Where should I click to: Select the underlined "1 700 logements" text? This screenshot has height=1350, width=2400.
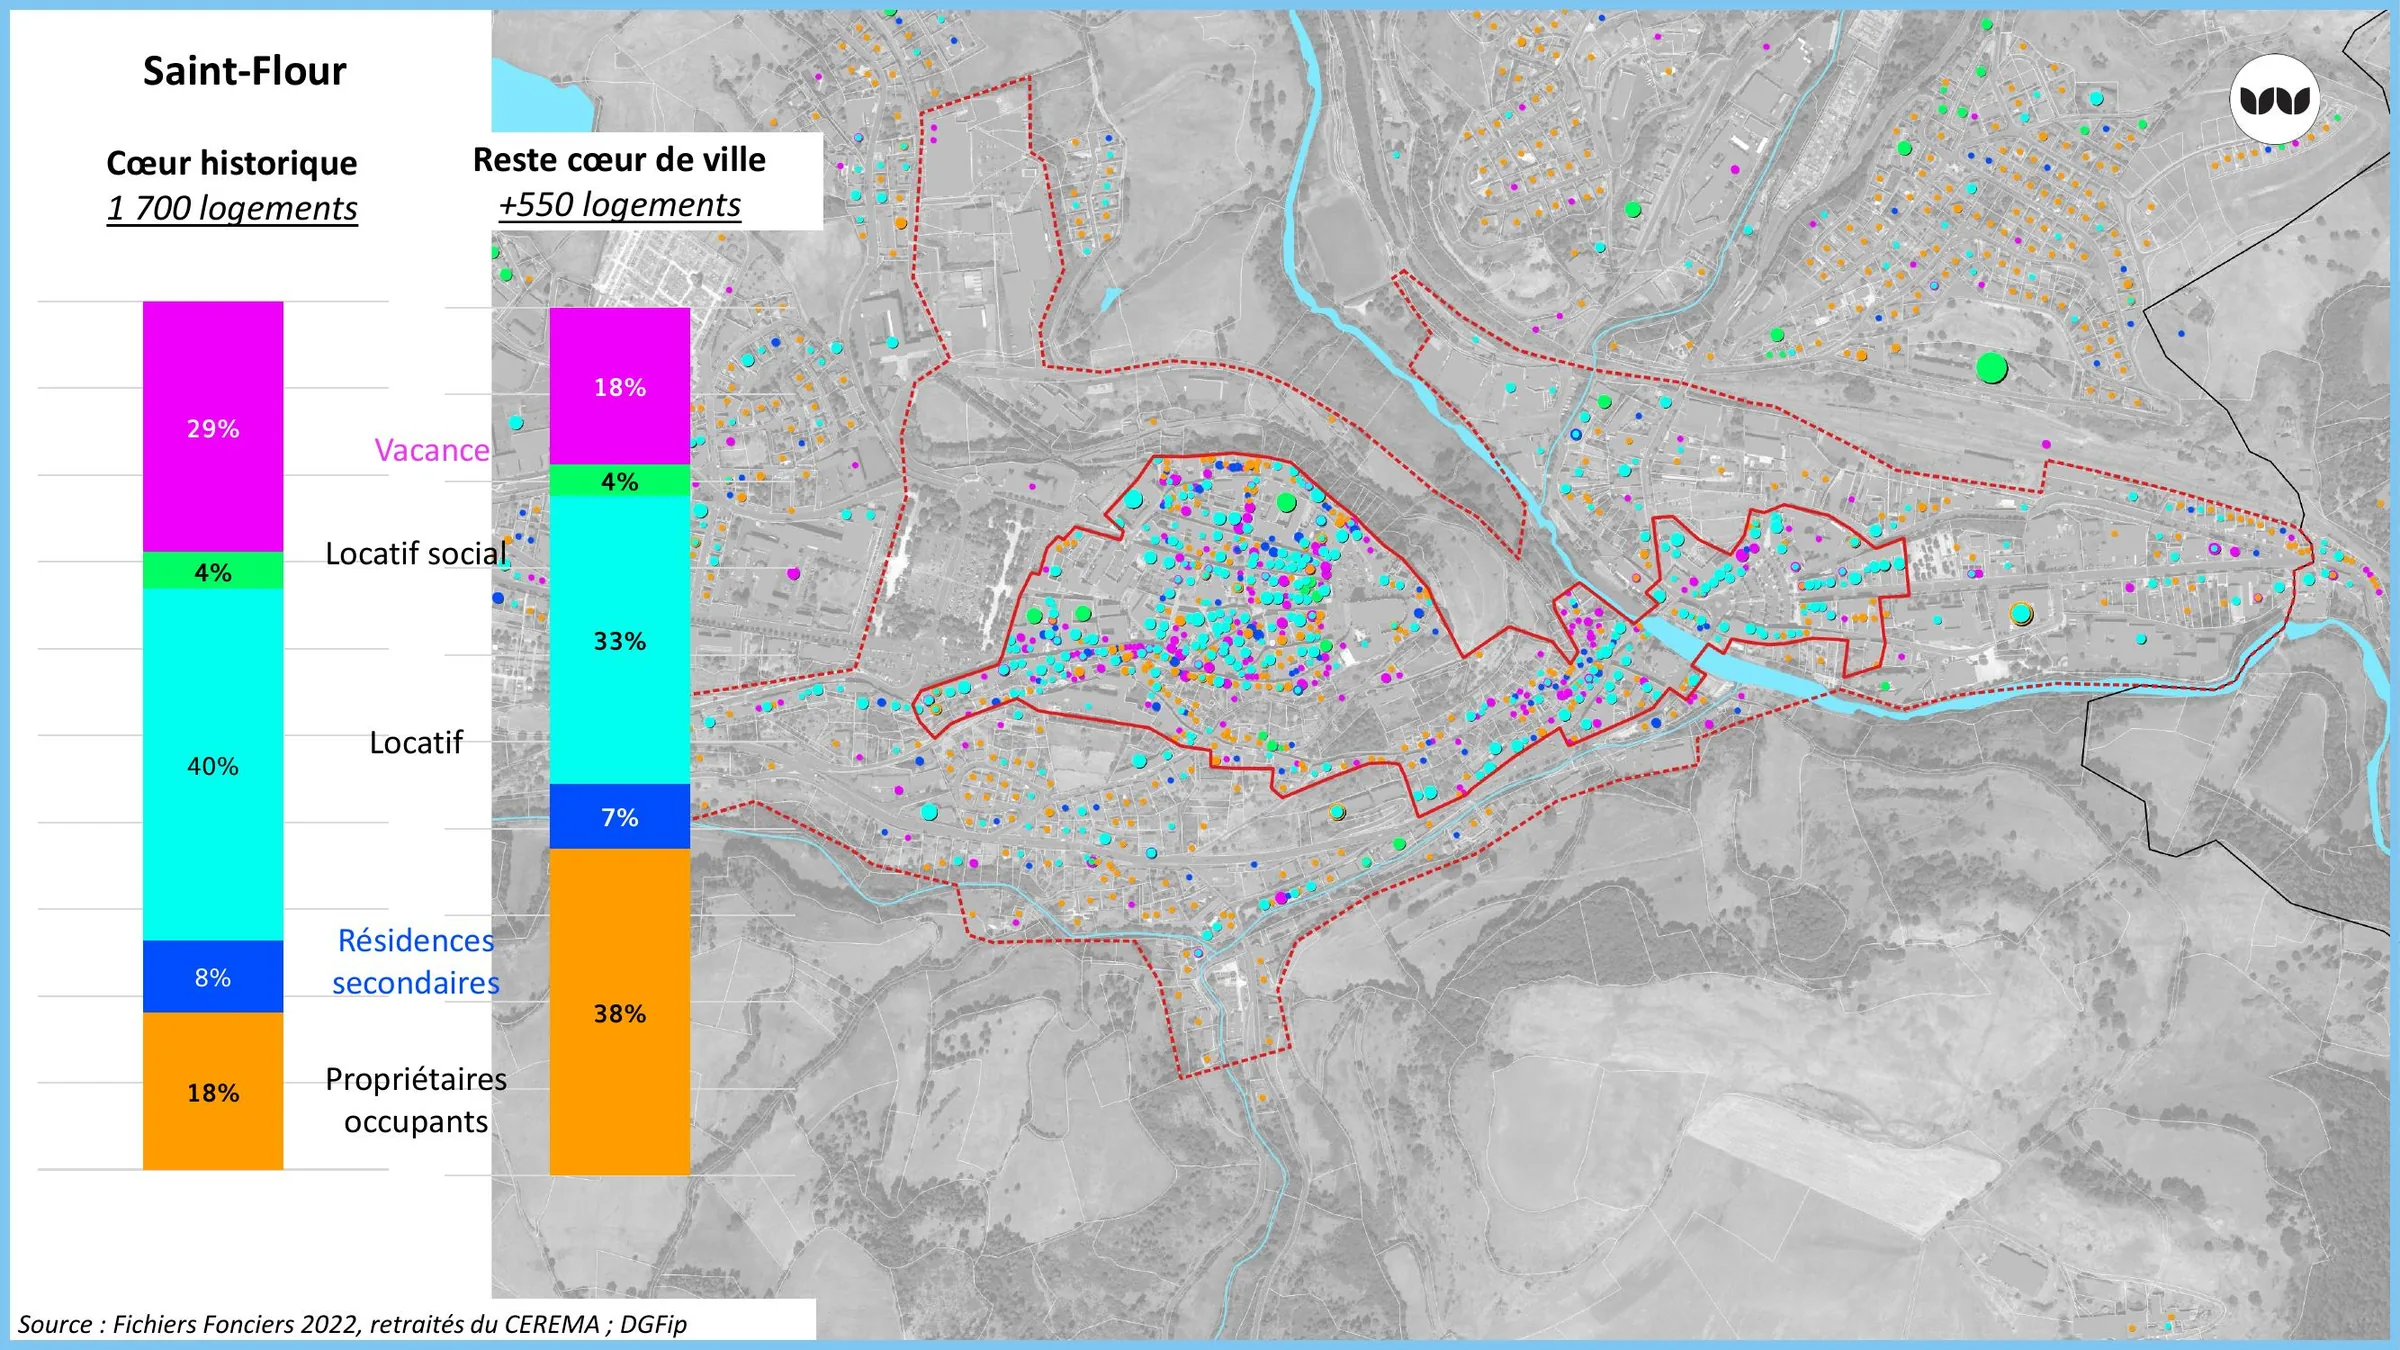tap(232, 208)
